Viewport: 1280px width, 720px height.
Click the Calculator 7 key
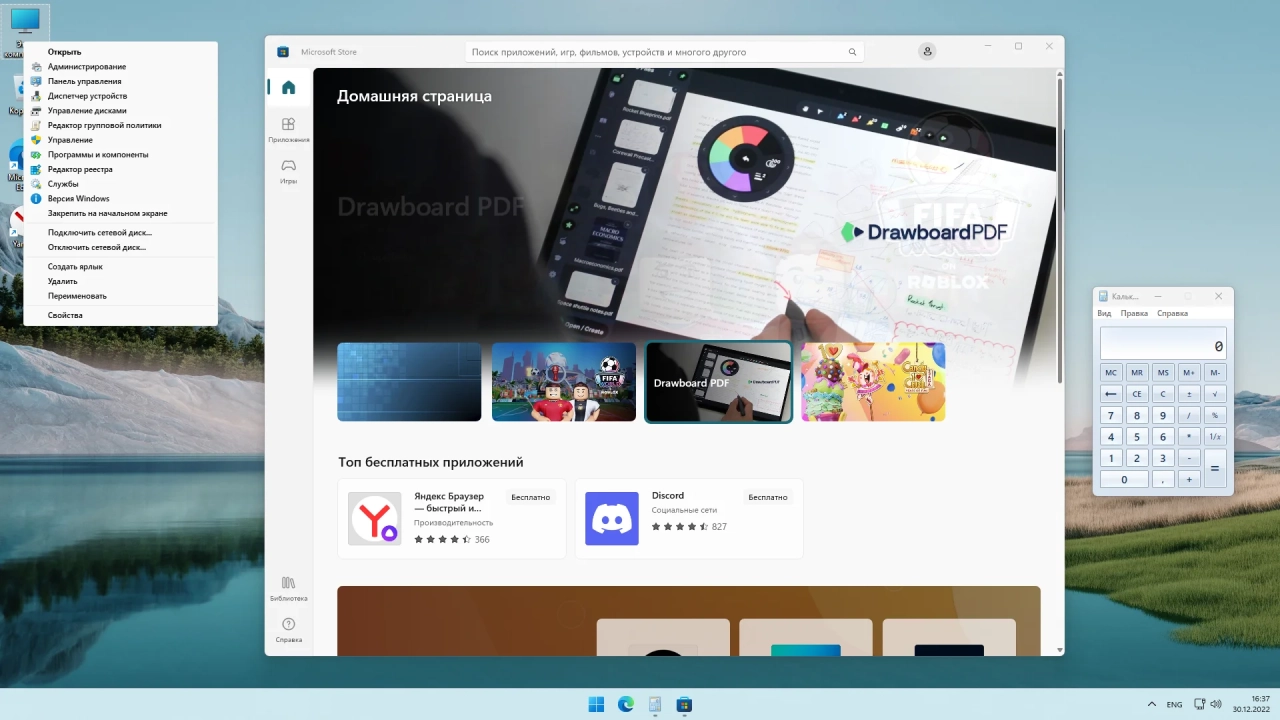1111,415
